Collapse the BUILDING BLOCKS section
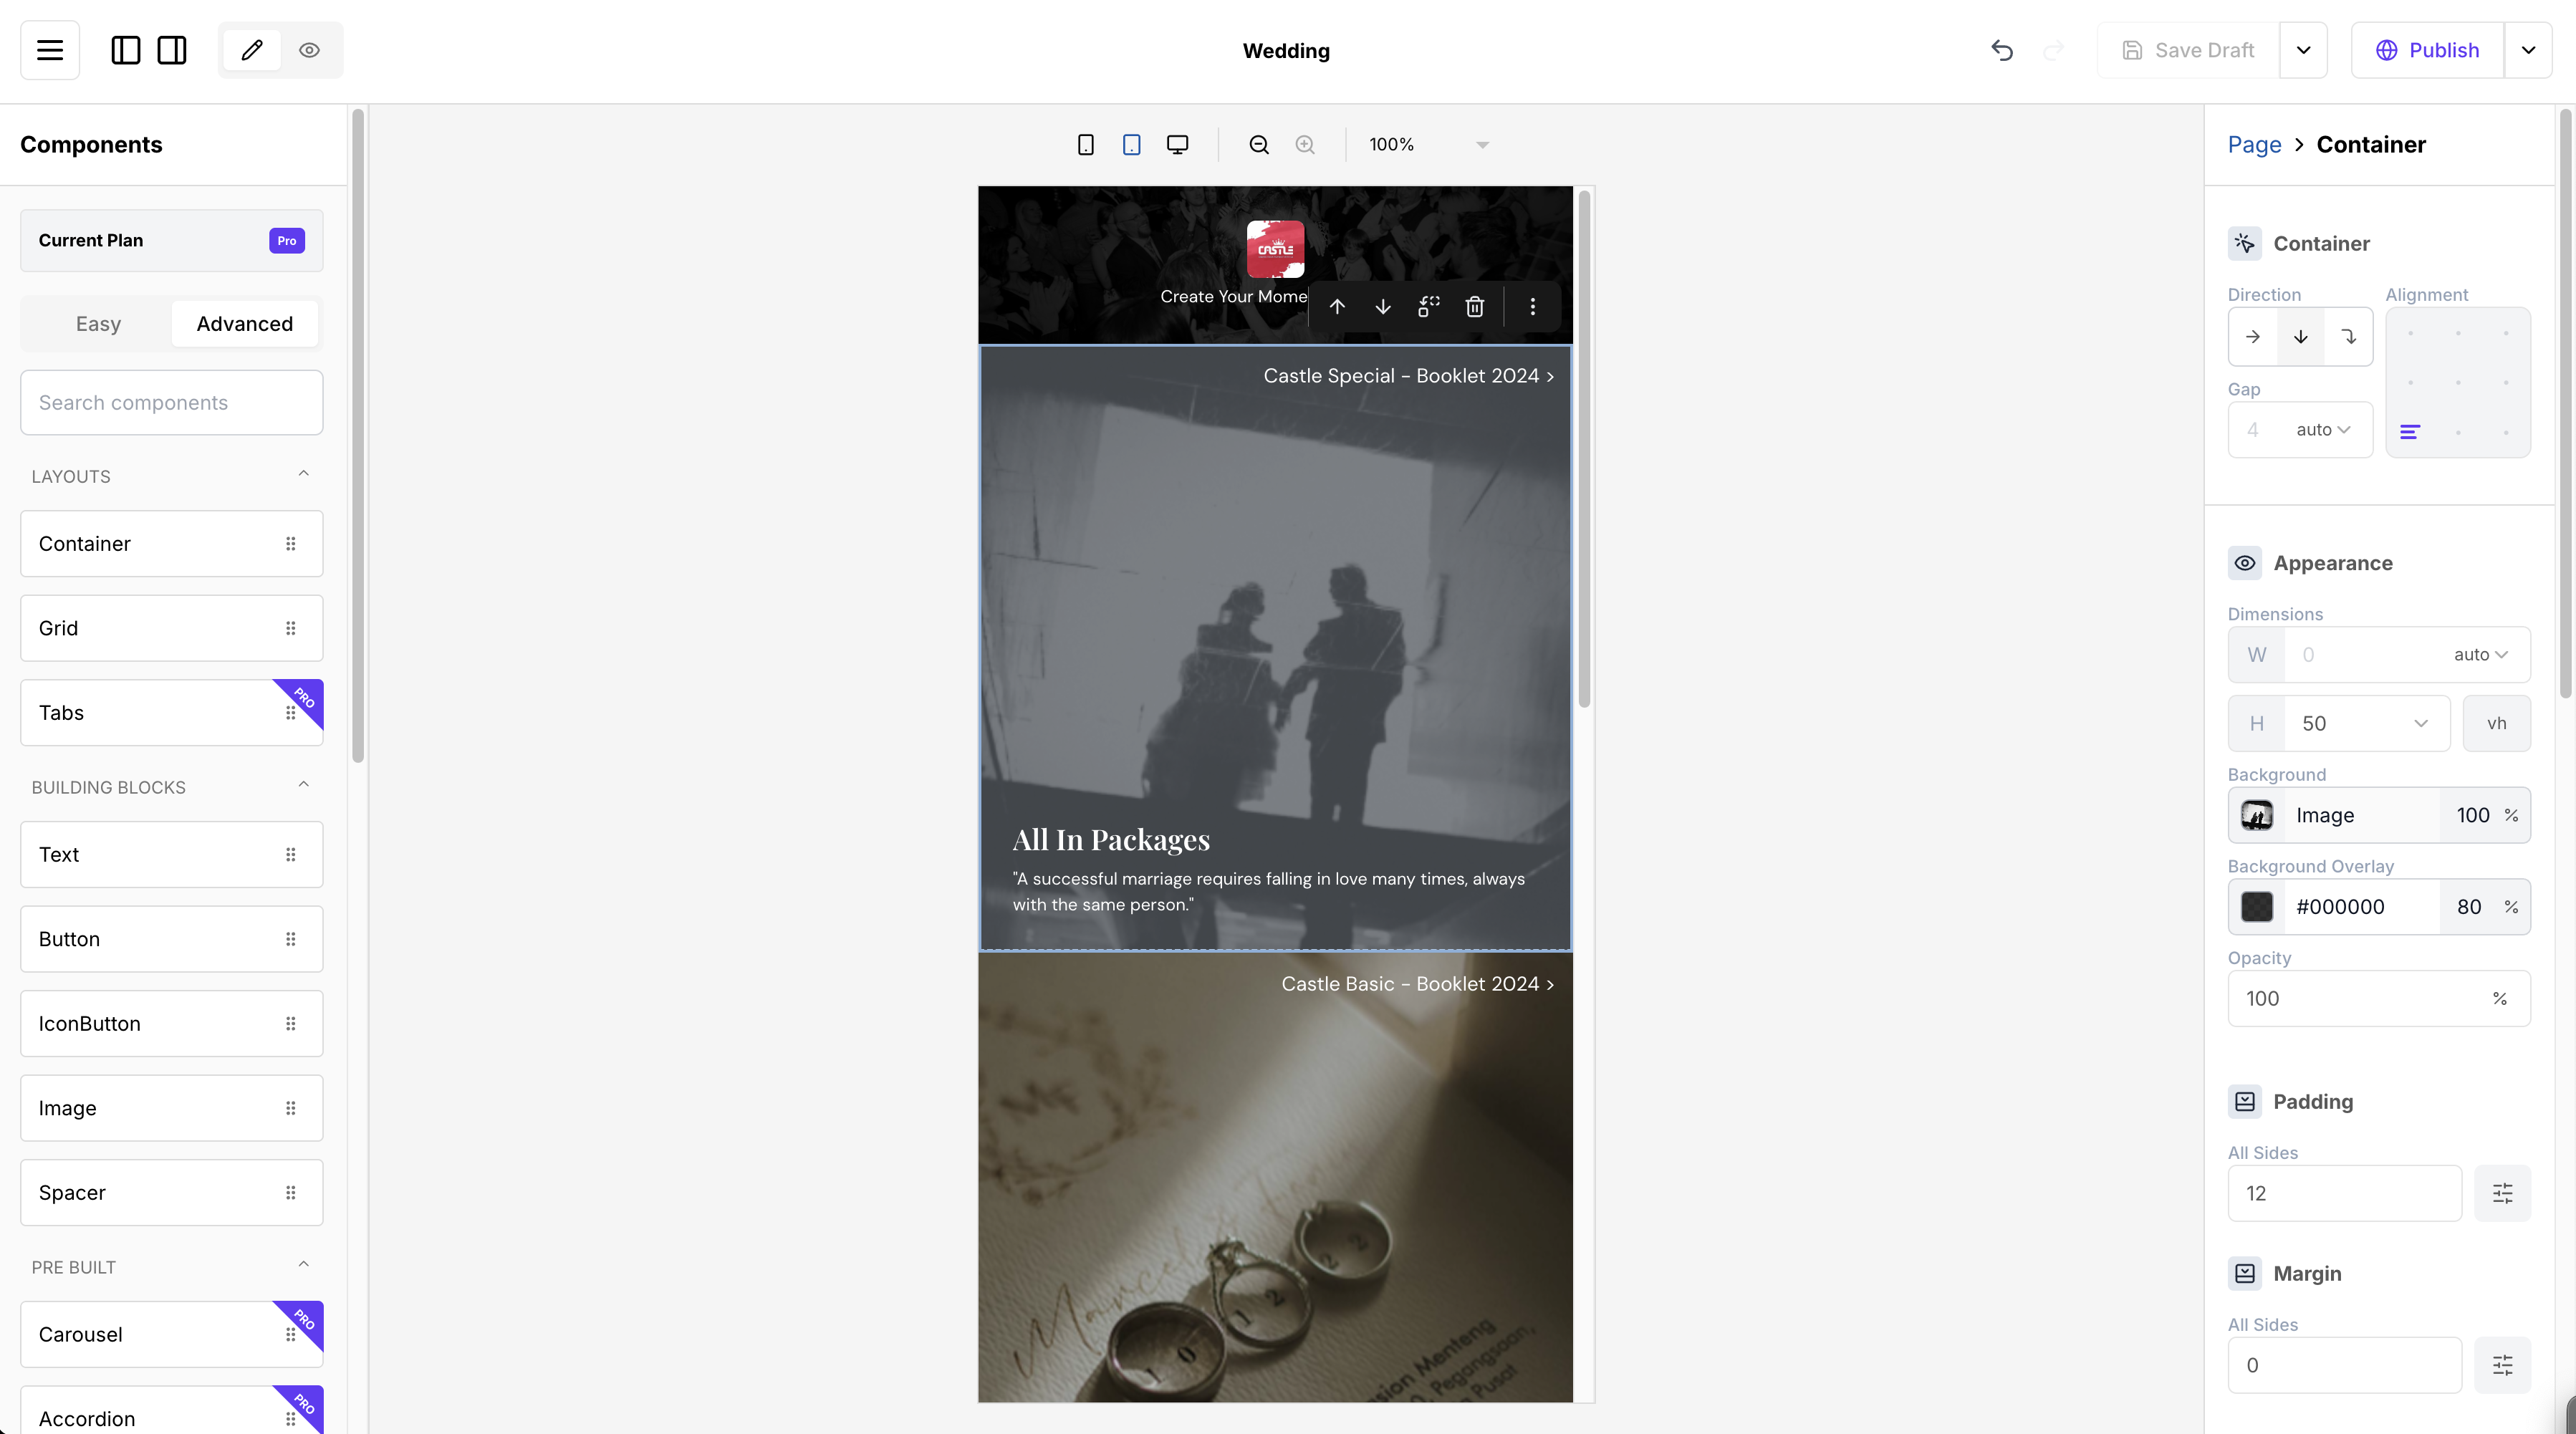 coord(304,785)
